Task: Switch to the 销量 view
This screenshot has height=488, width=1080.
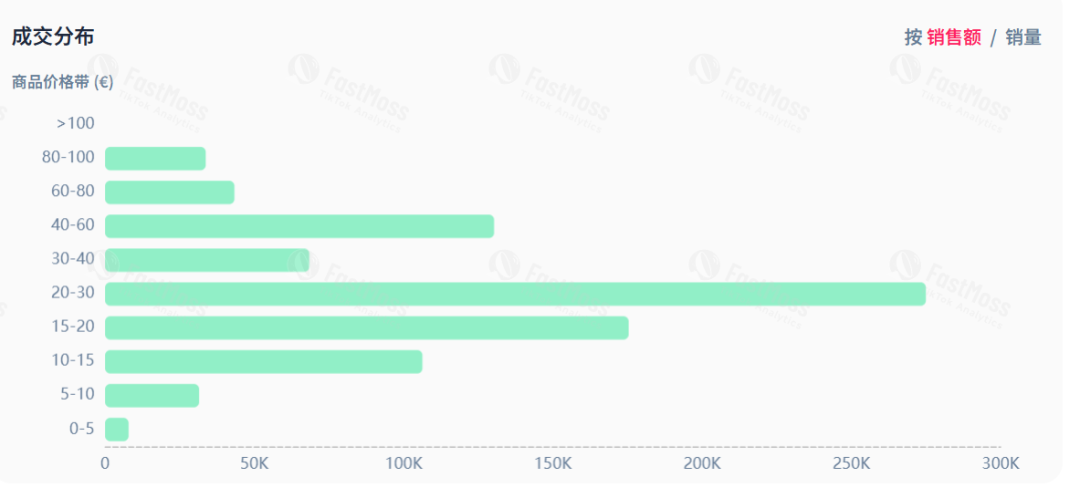Action: [x=1023, y=38]
